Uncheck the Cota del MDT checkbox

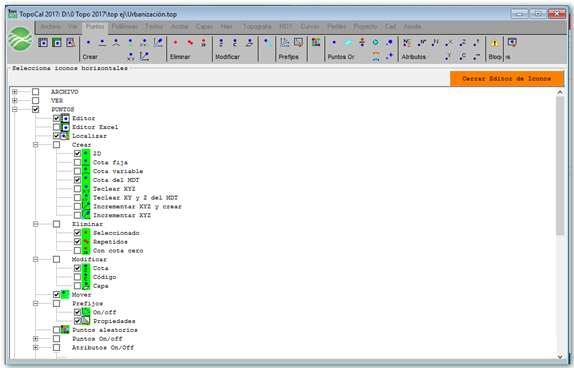pos(77,180)
